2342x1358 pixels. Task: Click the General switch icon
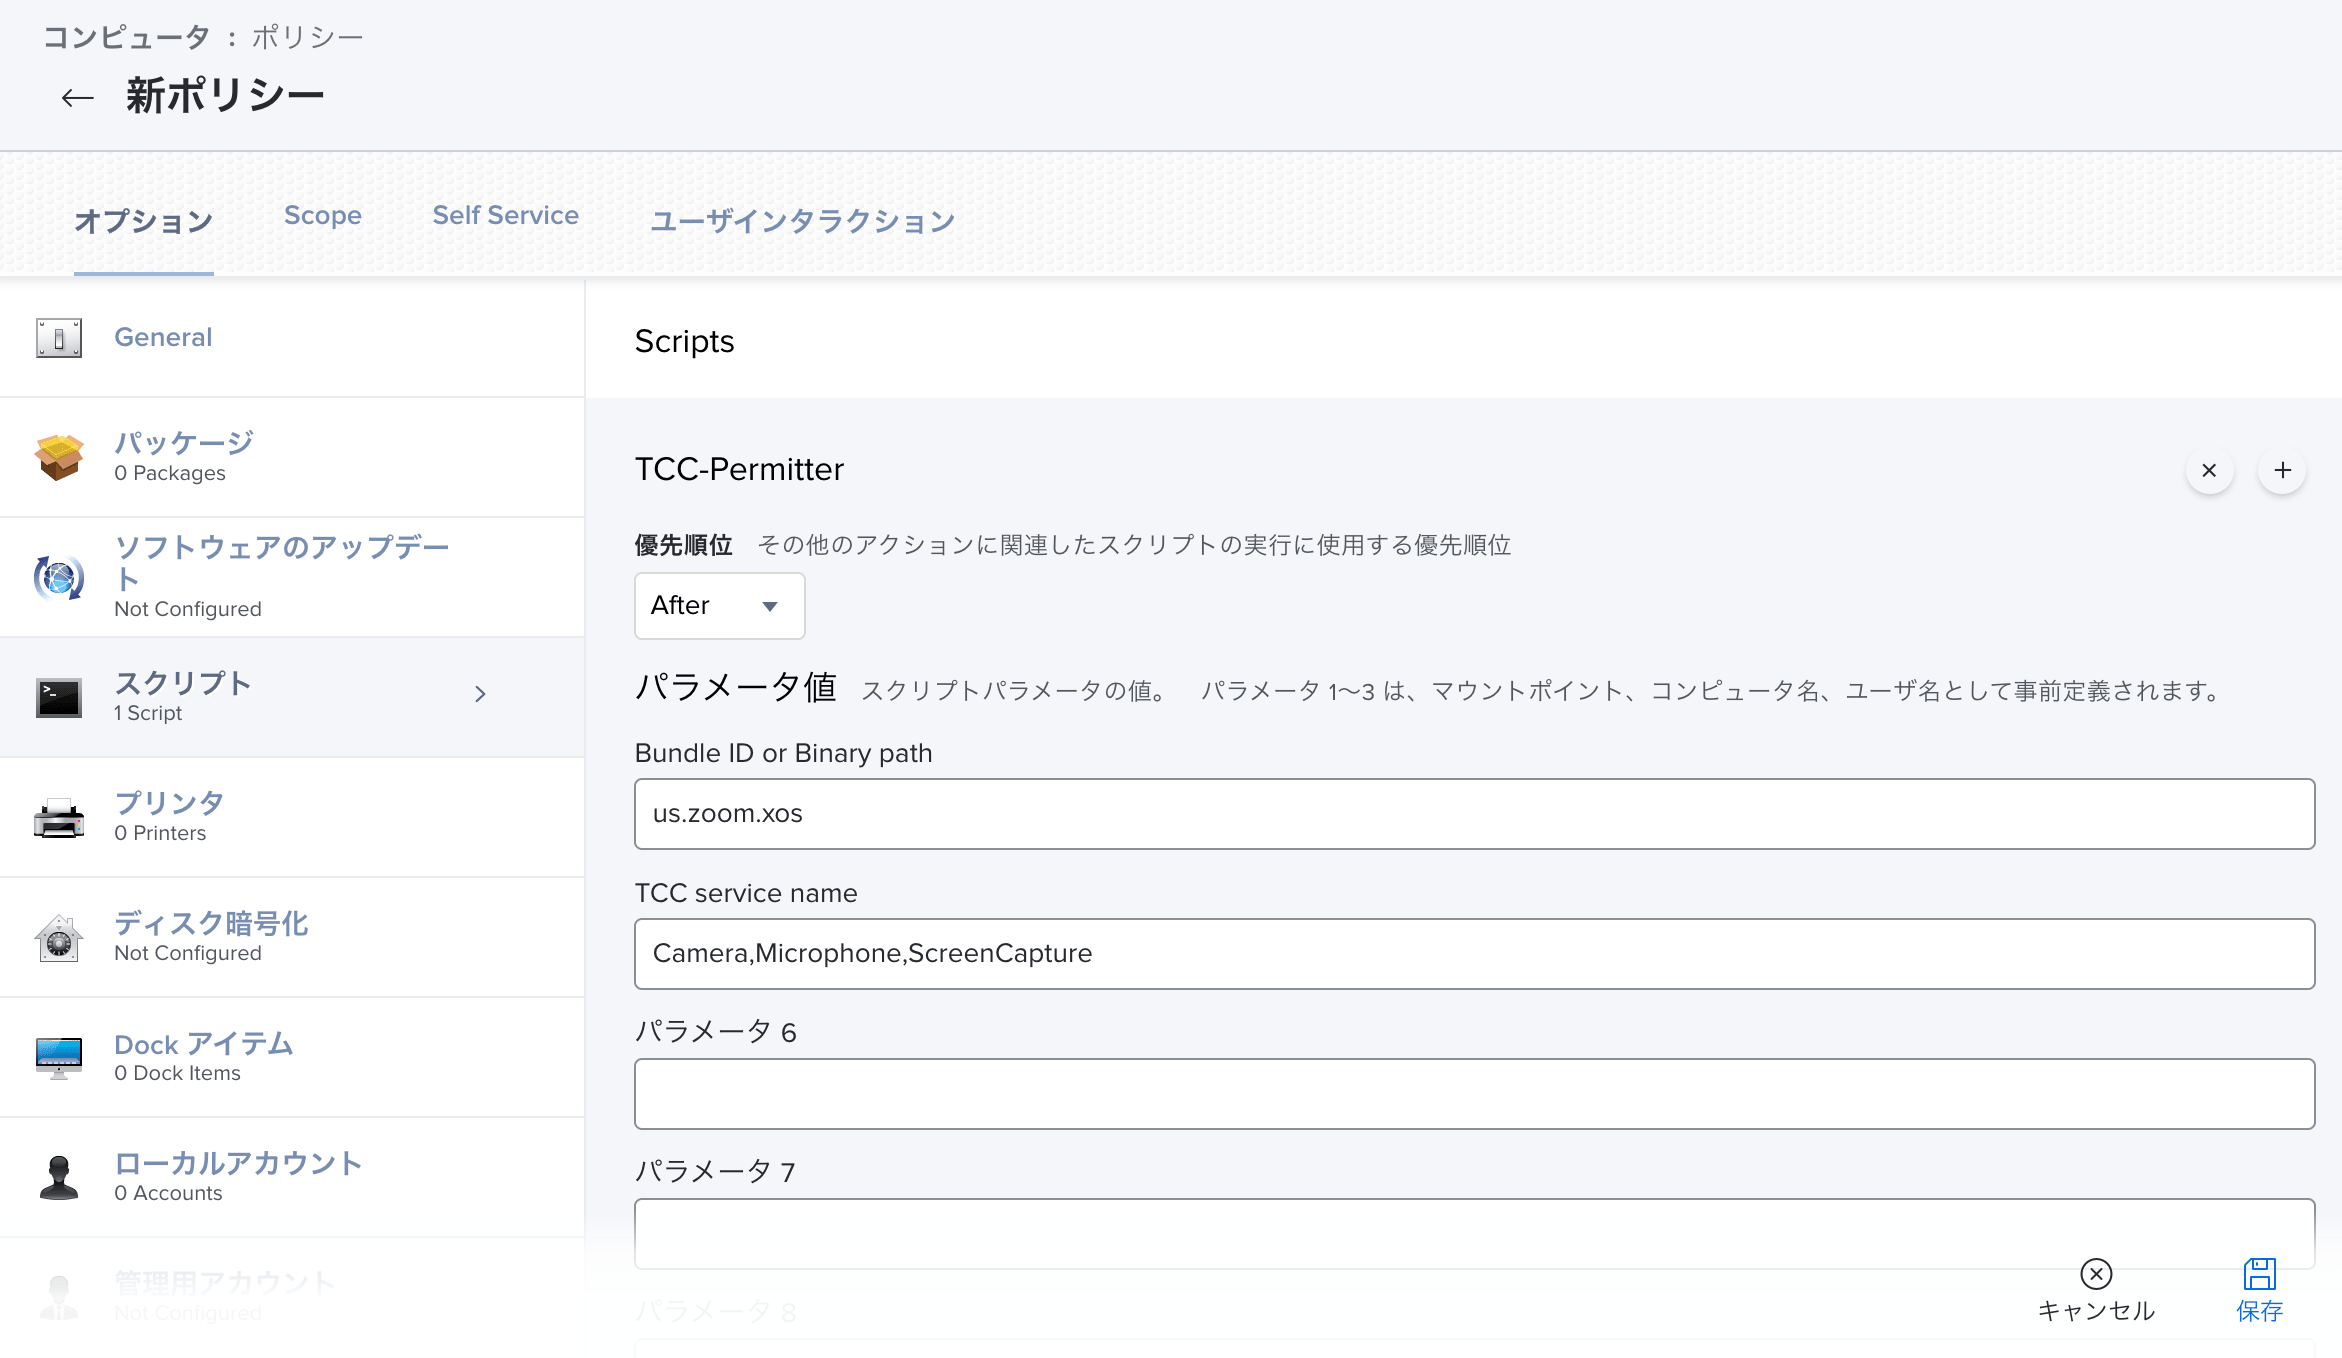(59, 338)
